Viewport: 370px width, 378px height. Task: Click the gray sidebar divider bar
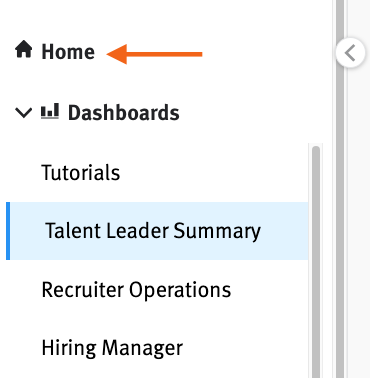(340, 189)
